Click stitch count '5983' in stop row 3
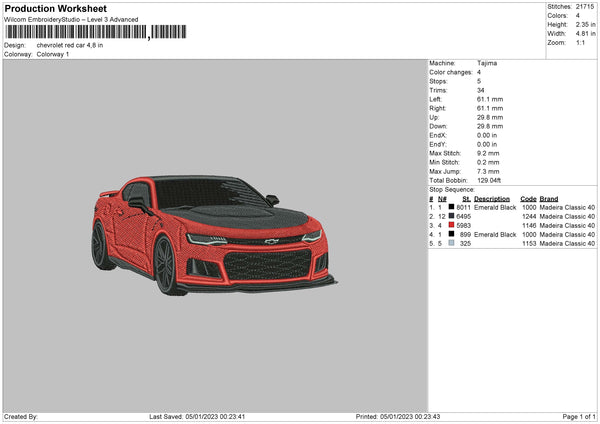 coord(463,225)
